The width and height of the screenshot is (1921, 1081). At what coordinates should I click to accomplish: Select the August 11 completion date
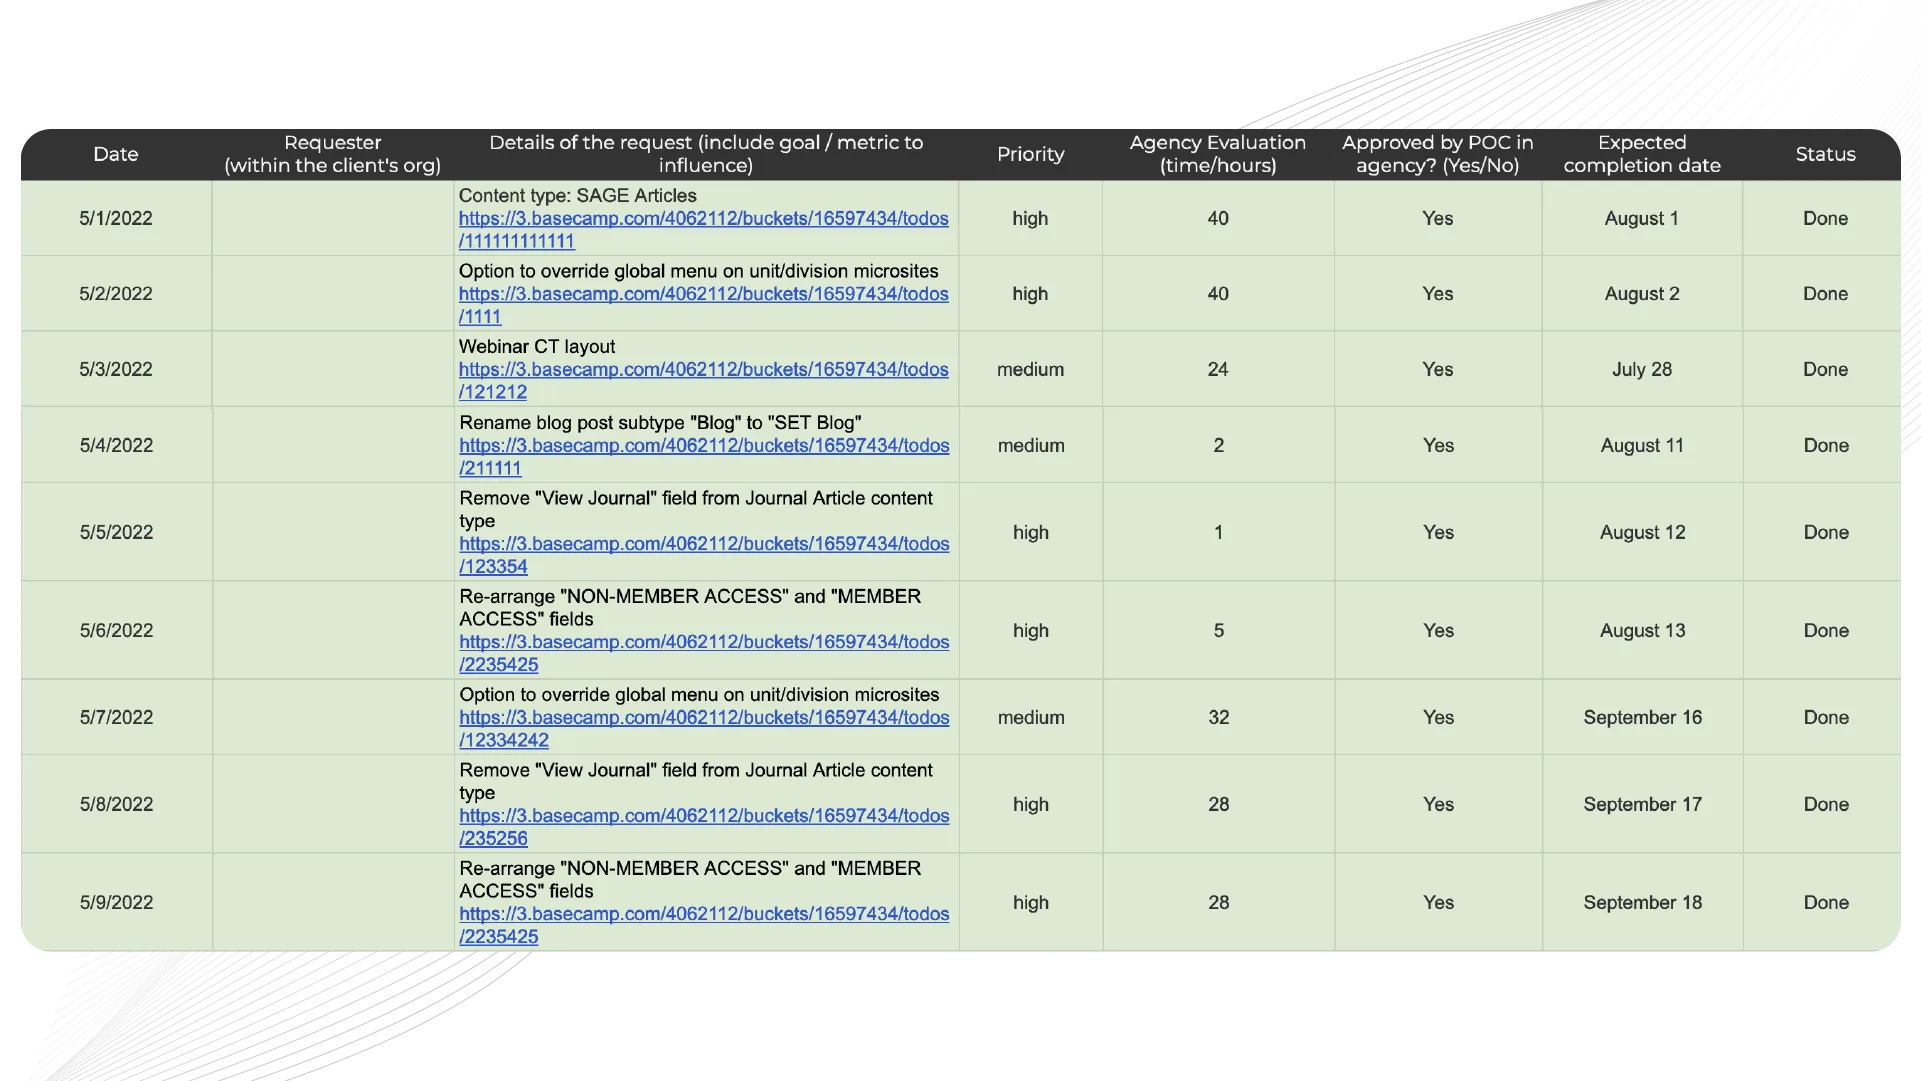click(1642, 445)
